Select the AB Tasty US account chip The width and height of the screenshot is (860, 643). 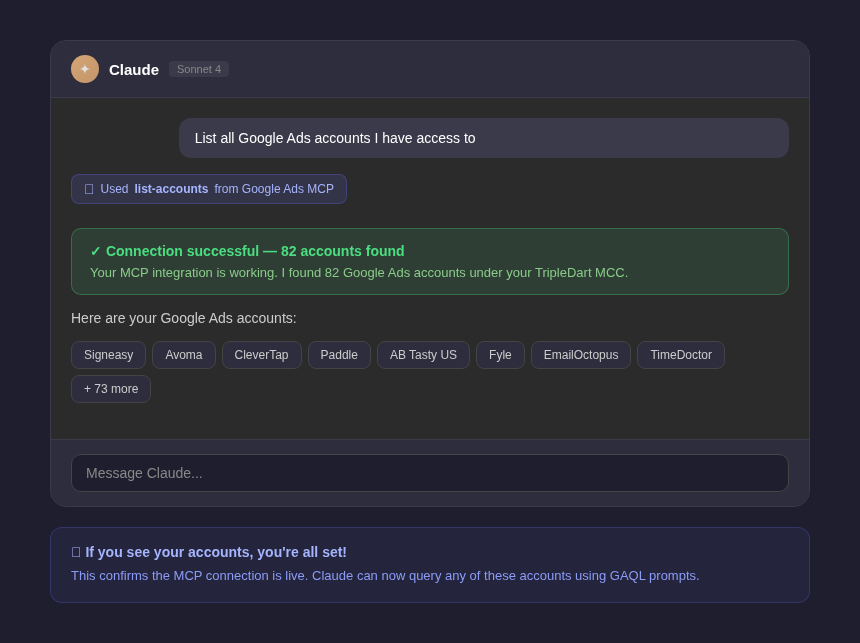[x=423, y=355]
